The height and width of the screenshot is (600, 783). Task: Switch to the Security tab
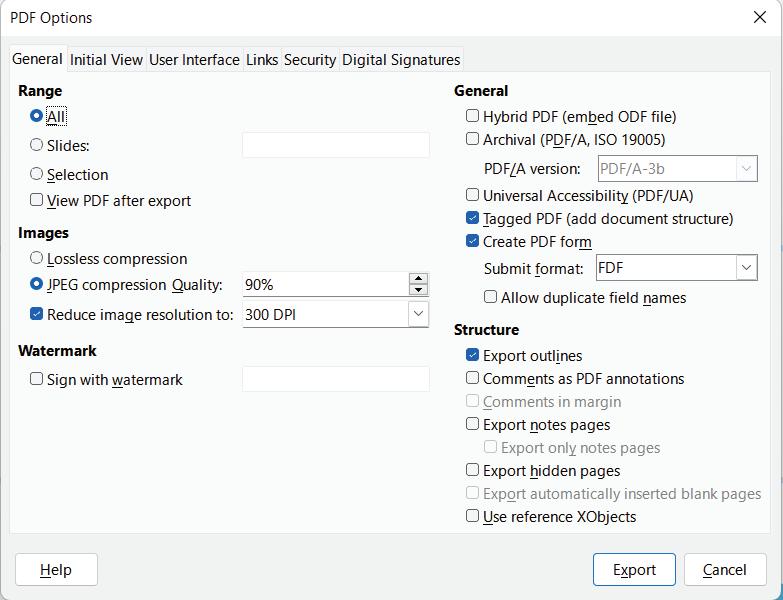[x=309, y=60]
